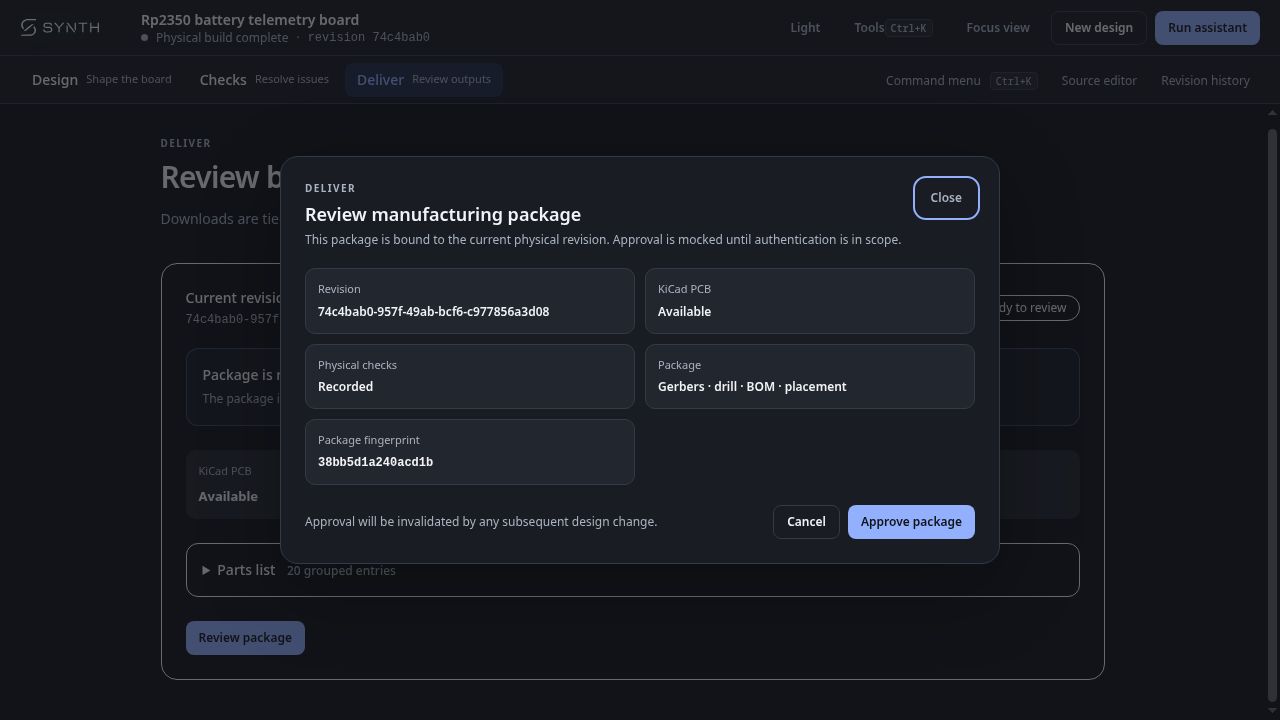The height and width of the screenshot is (720, 1280).
Task: Click project title Rp2350 battery telemetry board
Action: point(250,19)
